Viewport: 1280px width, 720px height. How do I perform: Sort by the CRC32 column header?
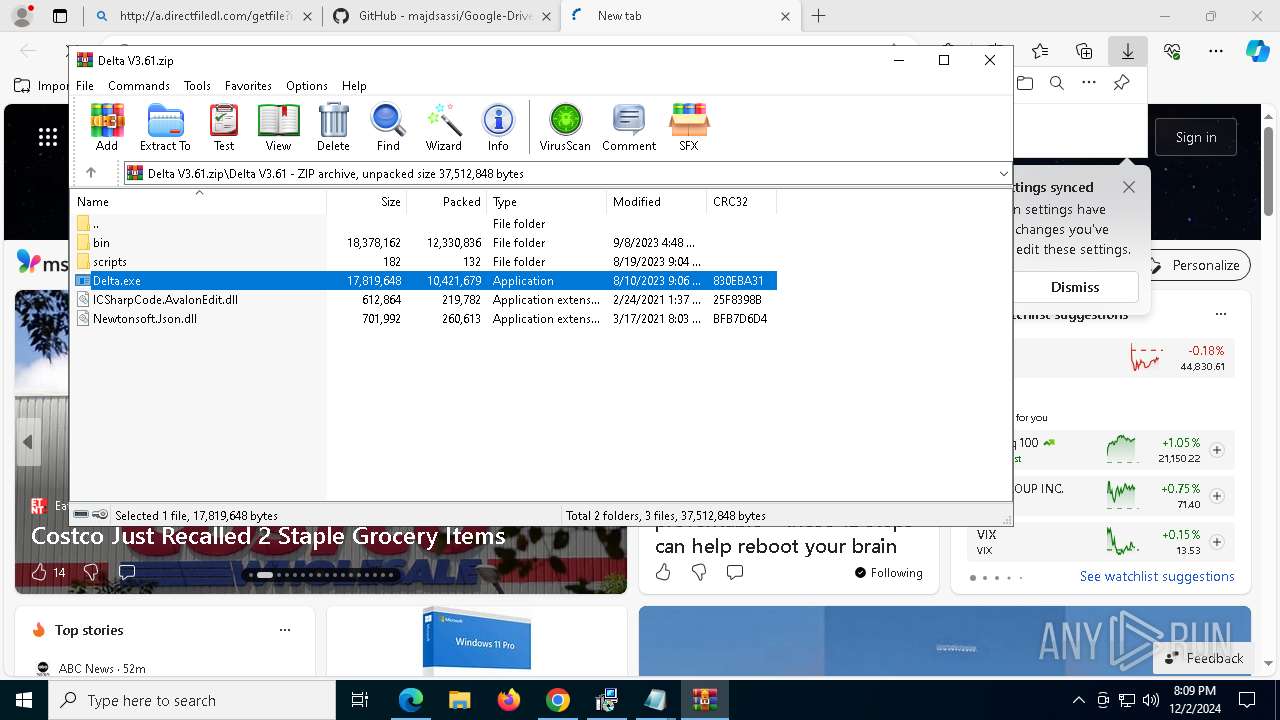(742, 202)
